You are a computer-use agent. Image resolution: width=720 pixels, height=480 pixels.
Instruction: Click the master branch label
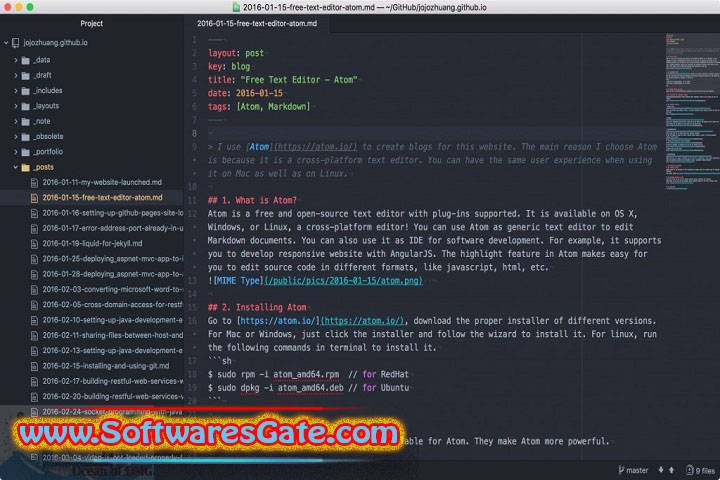[x=637, y=470]
